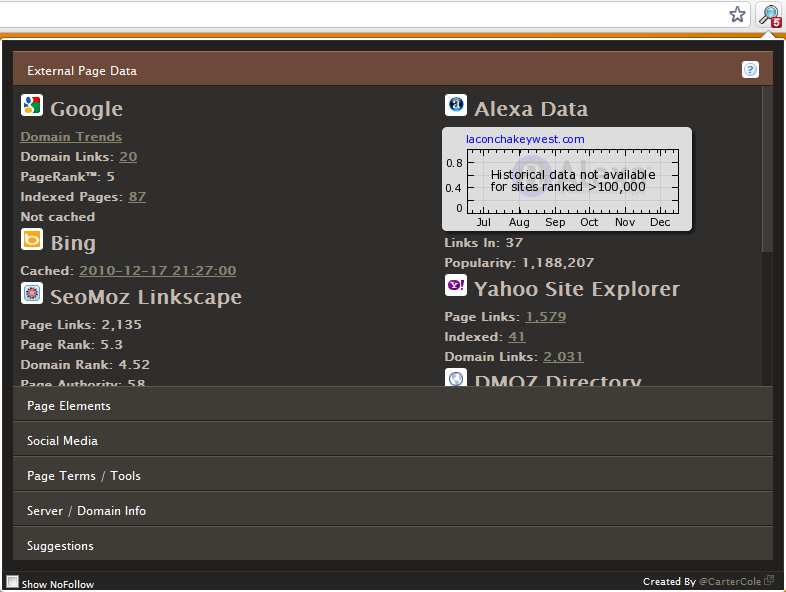
Task: Expand the Suggestions section
Action: pyautogui.click(x=392, y=544)
